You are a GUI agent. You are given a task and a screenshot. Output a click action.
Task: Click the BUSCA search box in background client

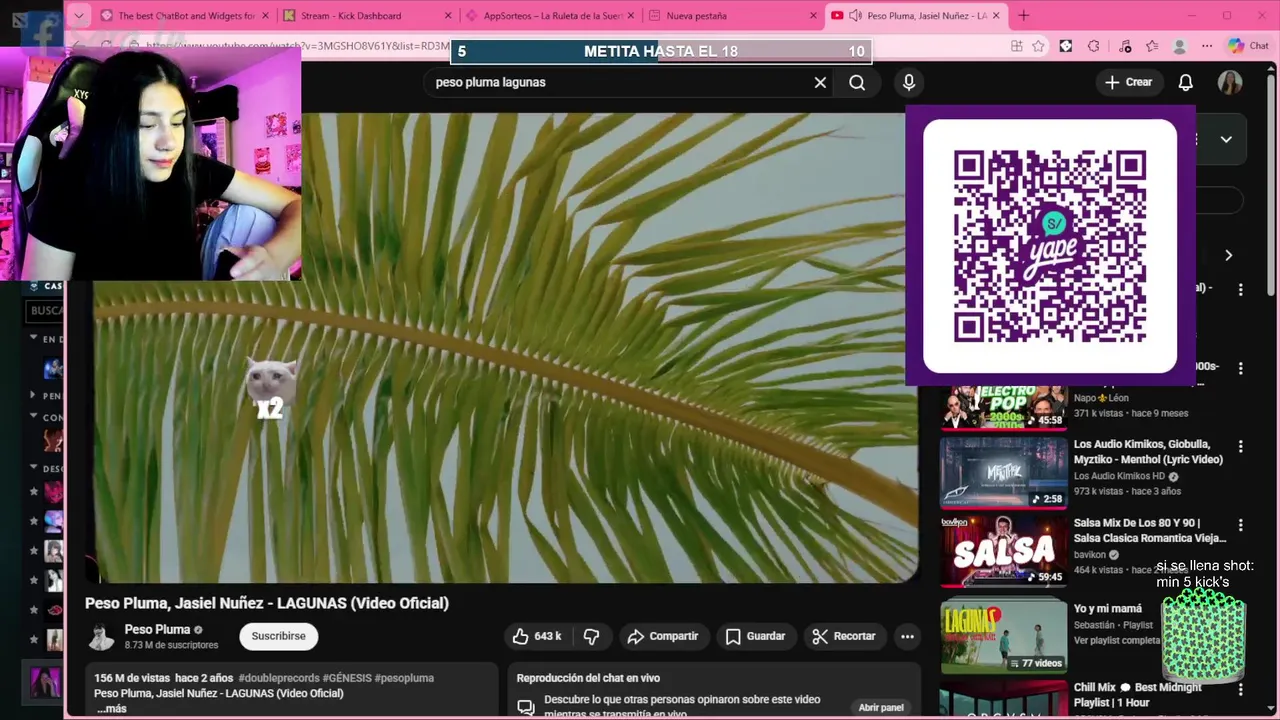pos(46,311)
